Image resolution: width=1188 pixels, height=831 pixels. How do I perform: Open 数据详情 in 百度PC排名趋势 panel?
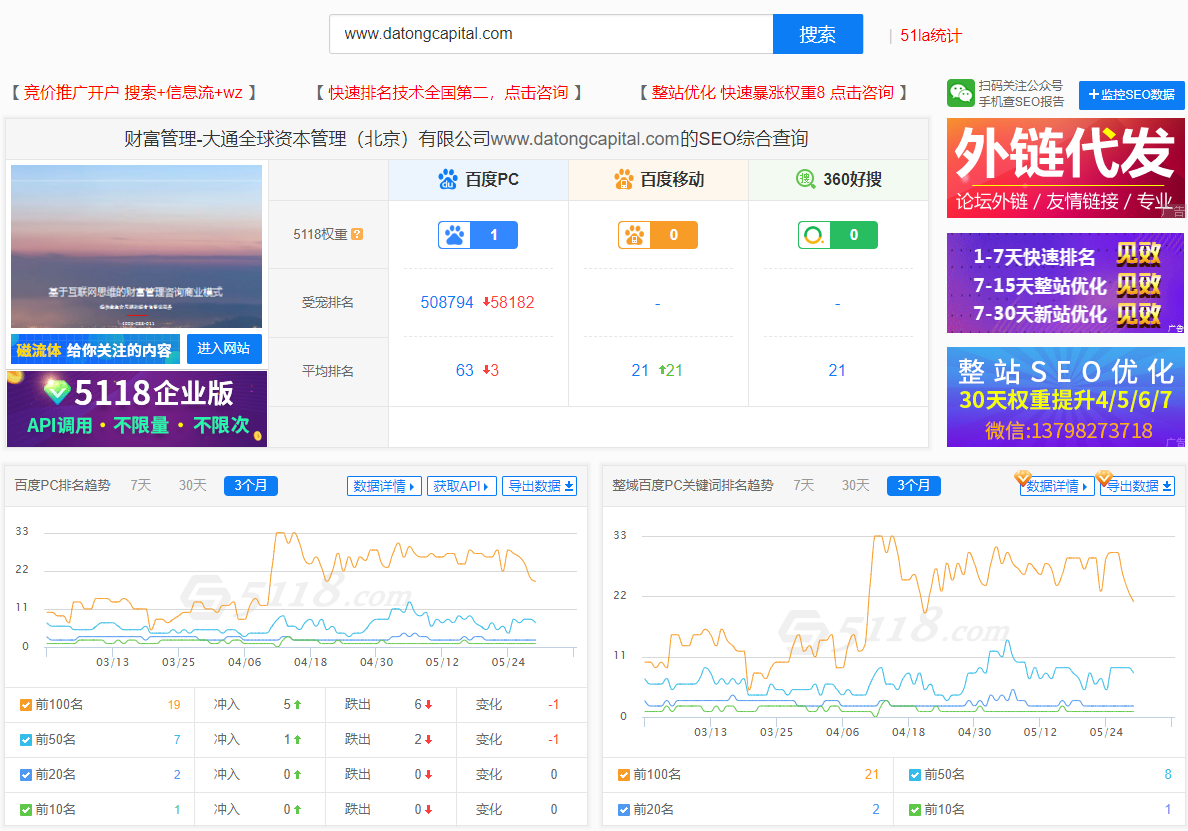pyautogui.click(x=384, y=486)
